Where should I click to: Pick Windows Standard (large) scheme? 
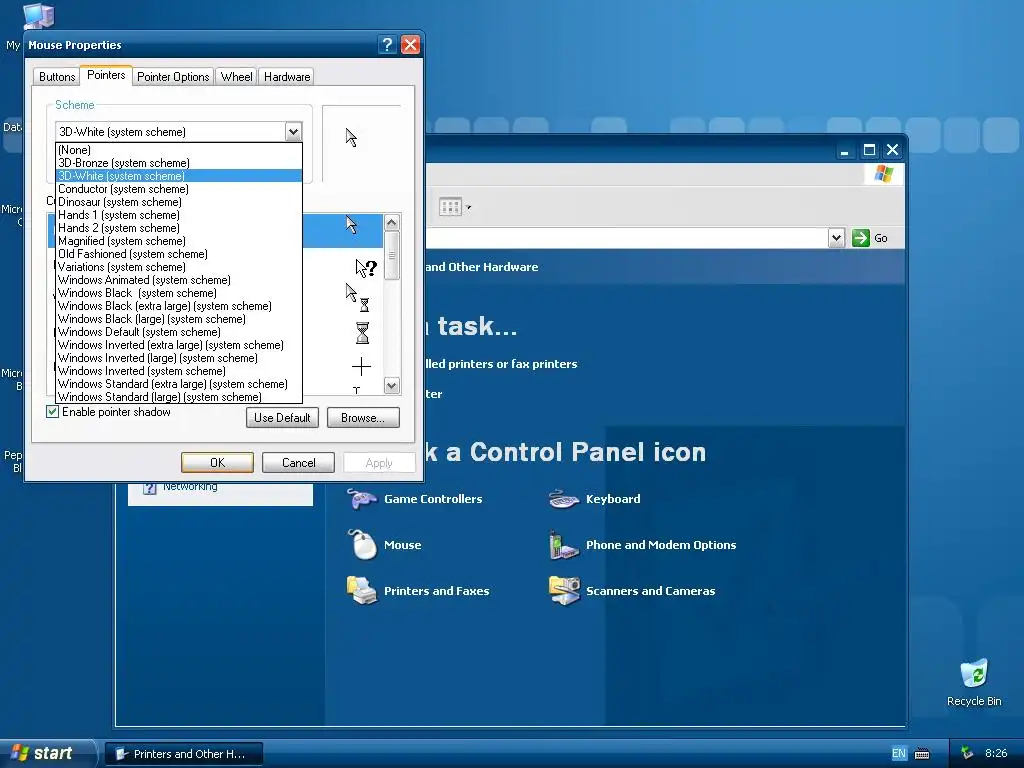coord(179,397)
